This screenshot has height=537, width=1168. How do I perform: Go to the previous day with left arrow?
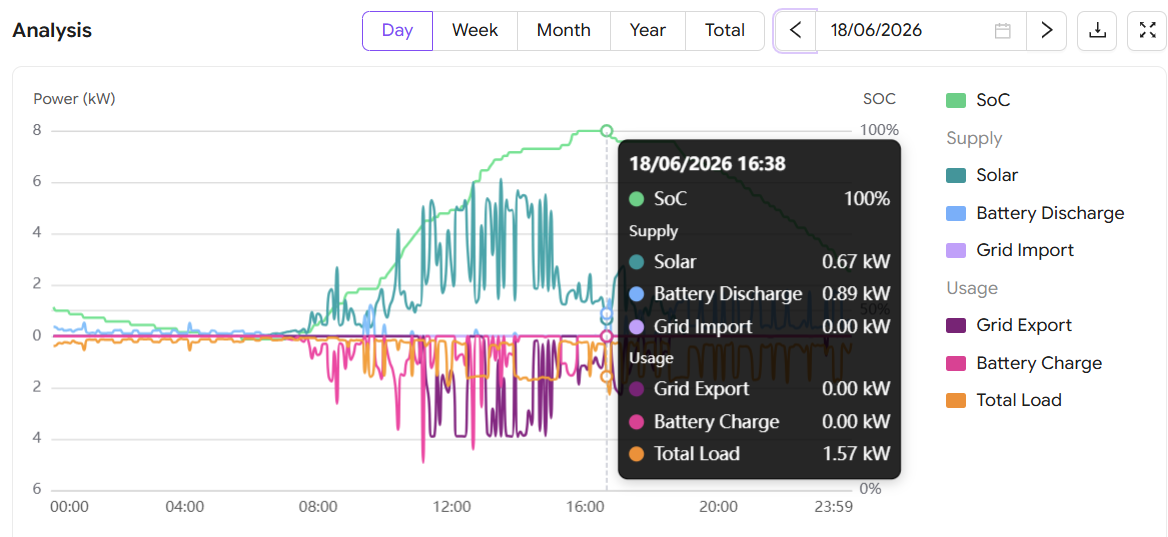(796, 31)
